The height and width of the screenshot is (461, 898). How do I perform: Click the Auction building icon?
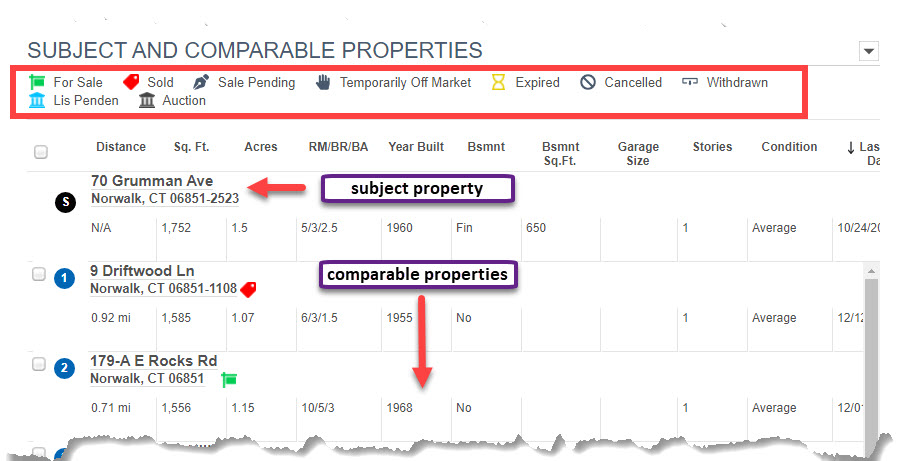(147, 100)
